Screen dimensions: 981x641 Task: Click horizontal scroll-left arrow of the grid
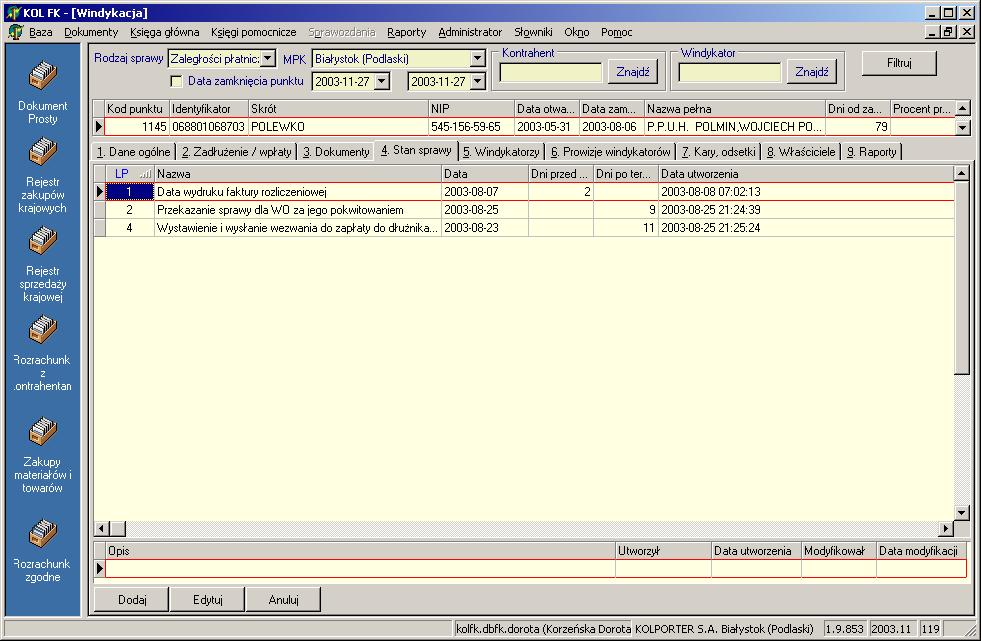click(102, 528)
